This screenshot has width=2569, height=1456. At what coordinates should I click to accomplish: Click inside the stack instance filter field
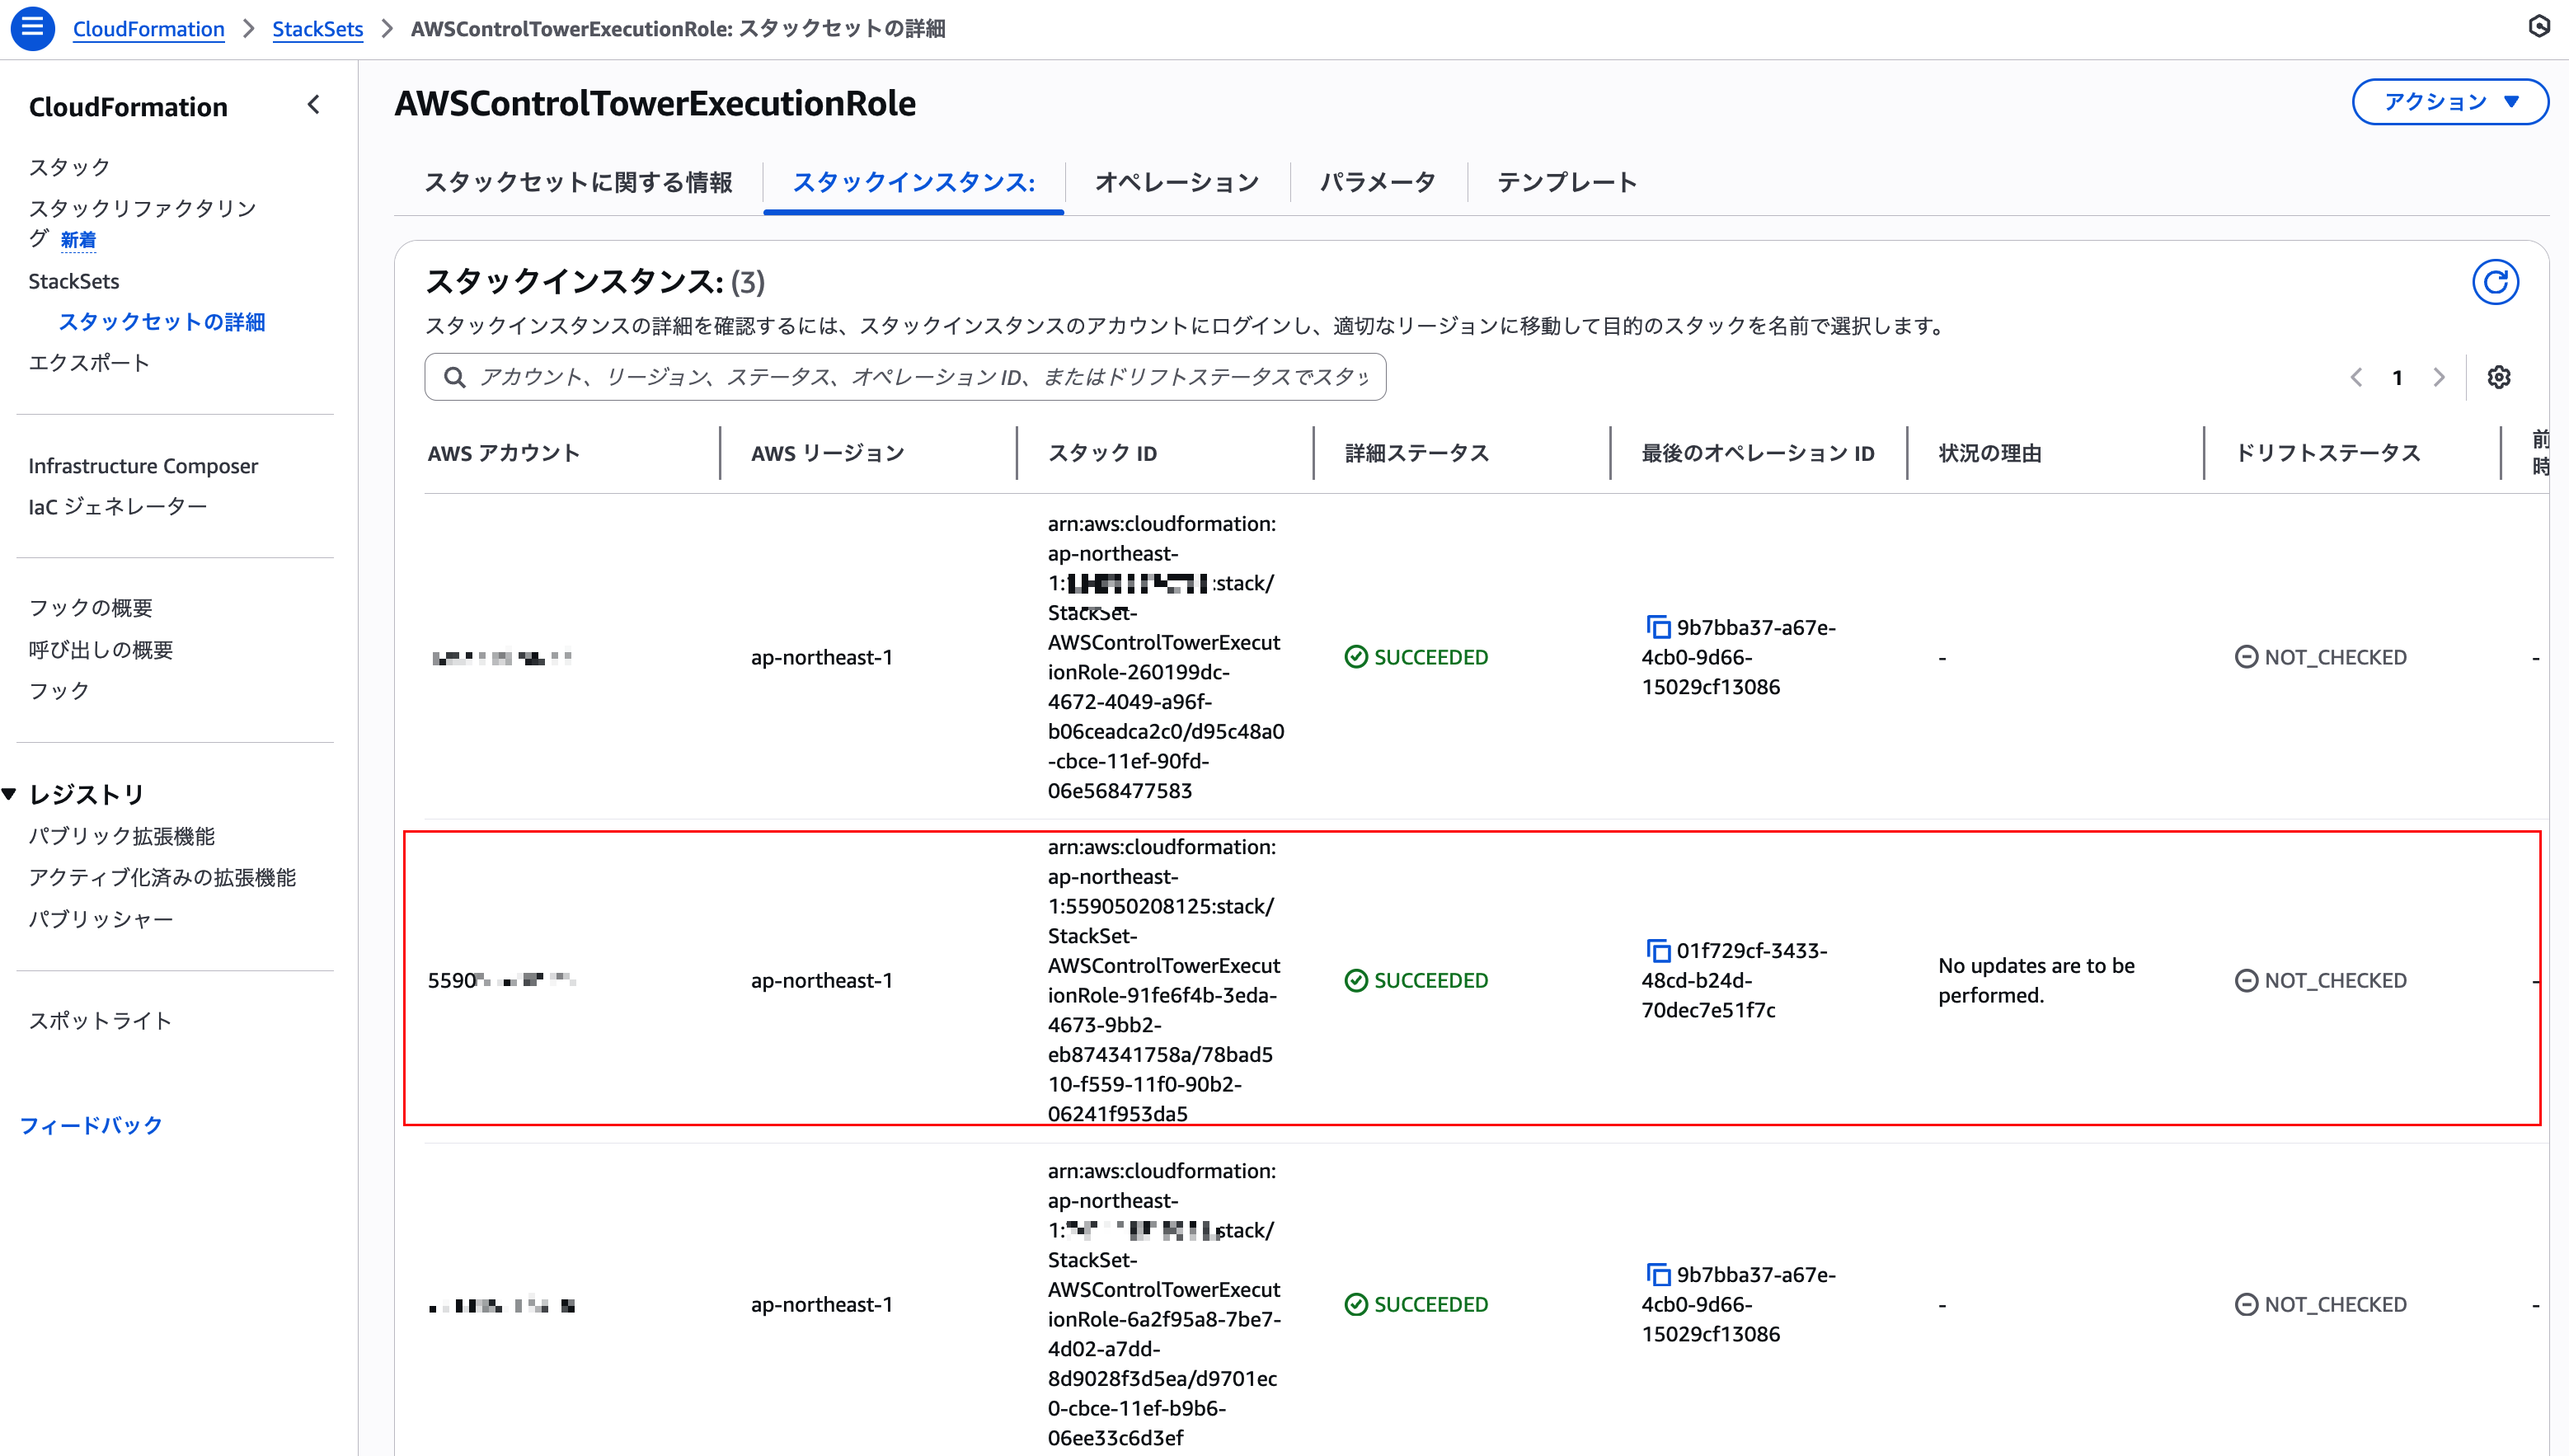pos(900,376)
